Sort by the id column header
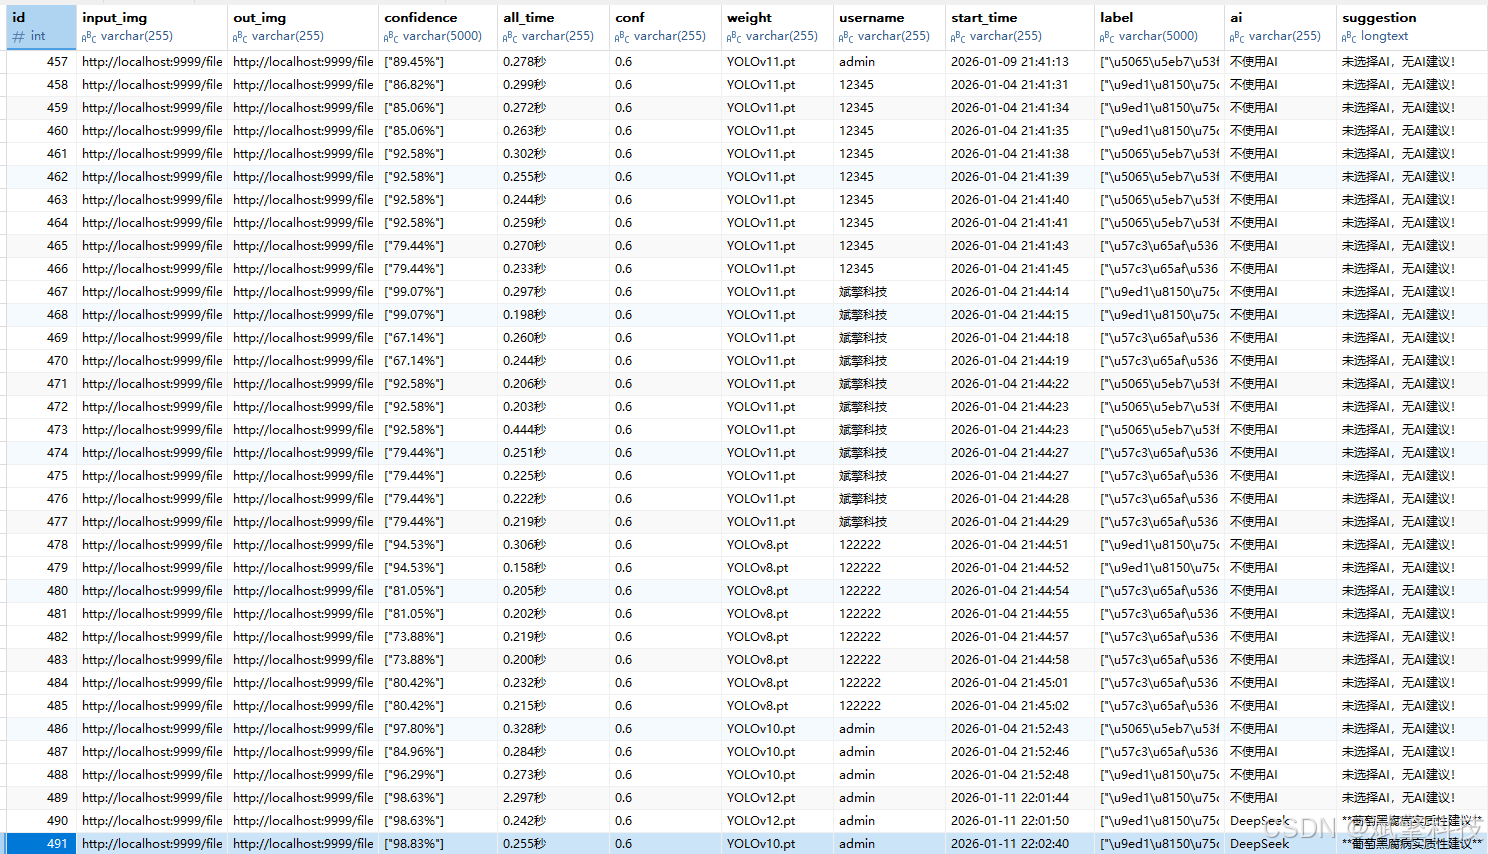The height and width of the screenshot is (854, 1488). click(40, 26)
